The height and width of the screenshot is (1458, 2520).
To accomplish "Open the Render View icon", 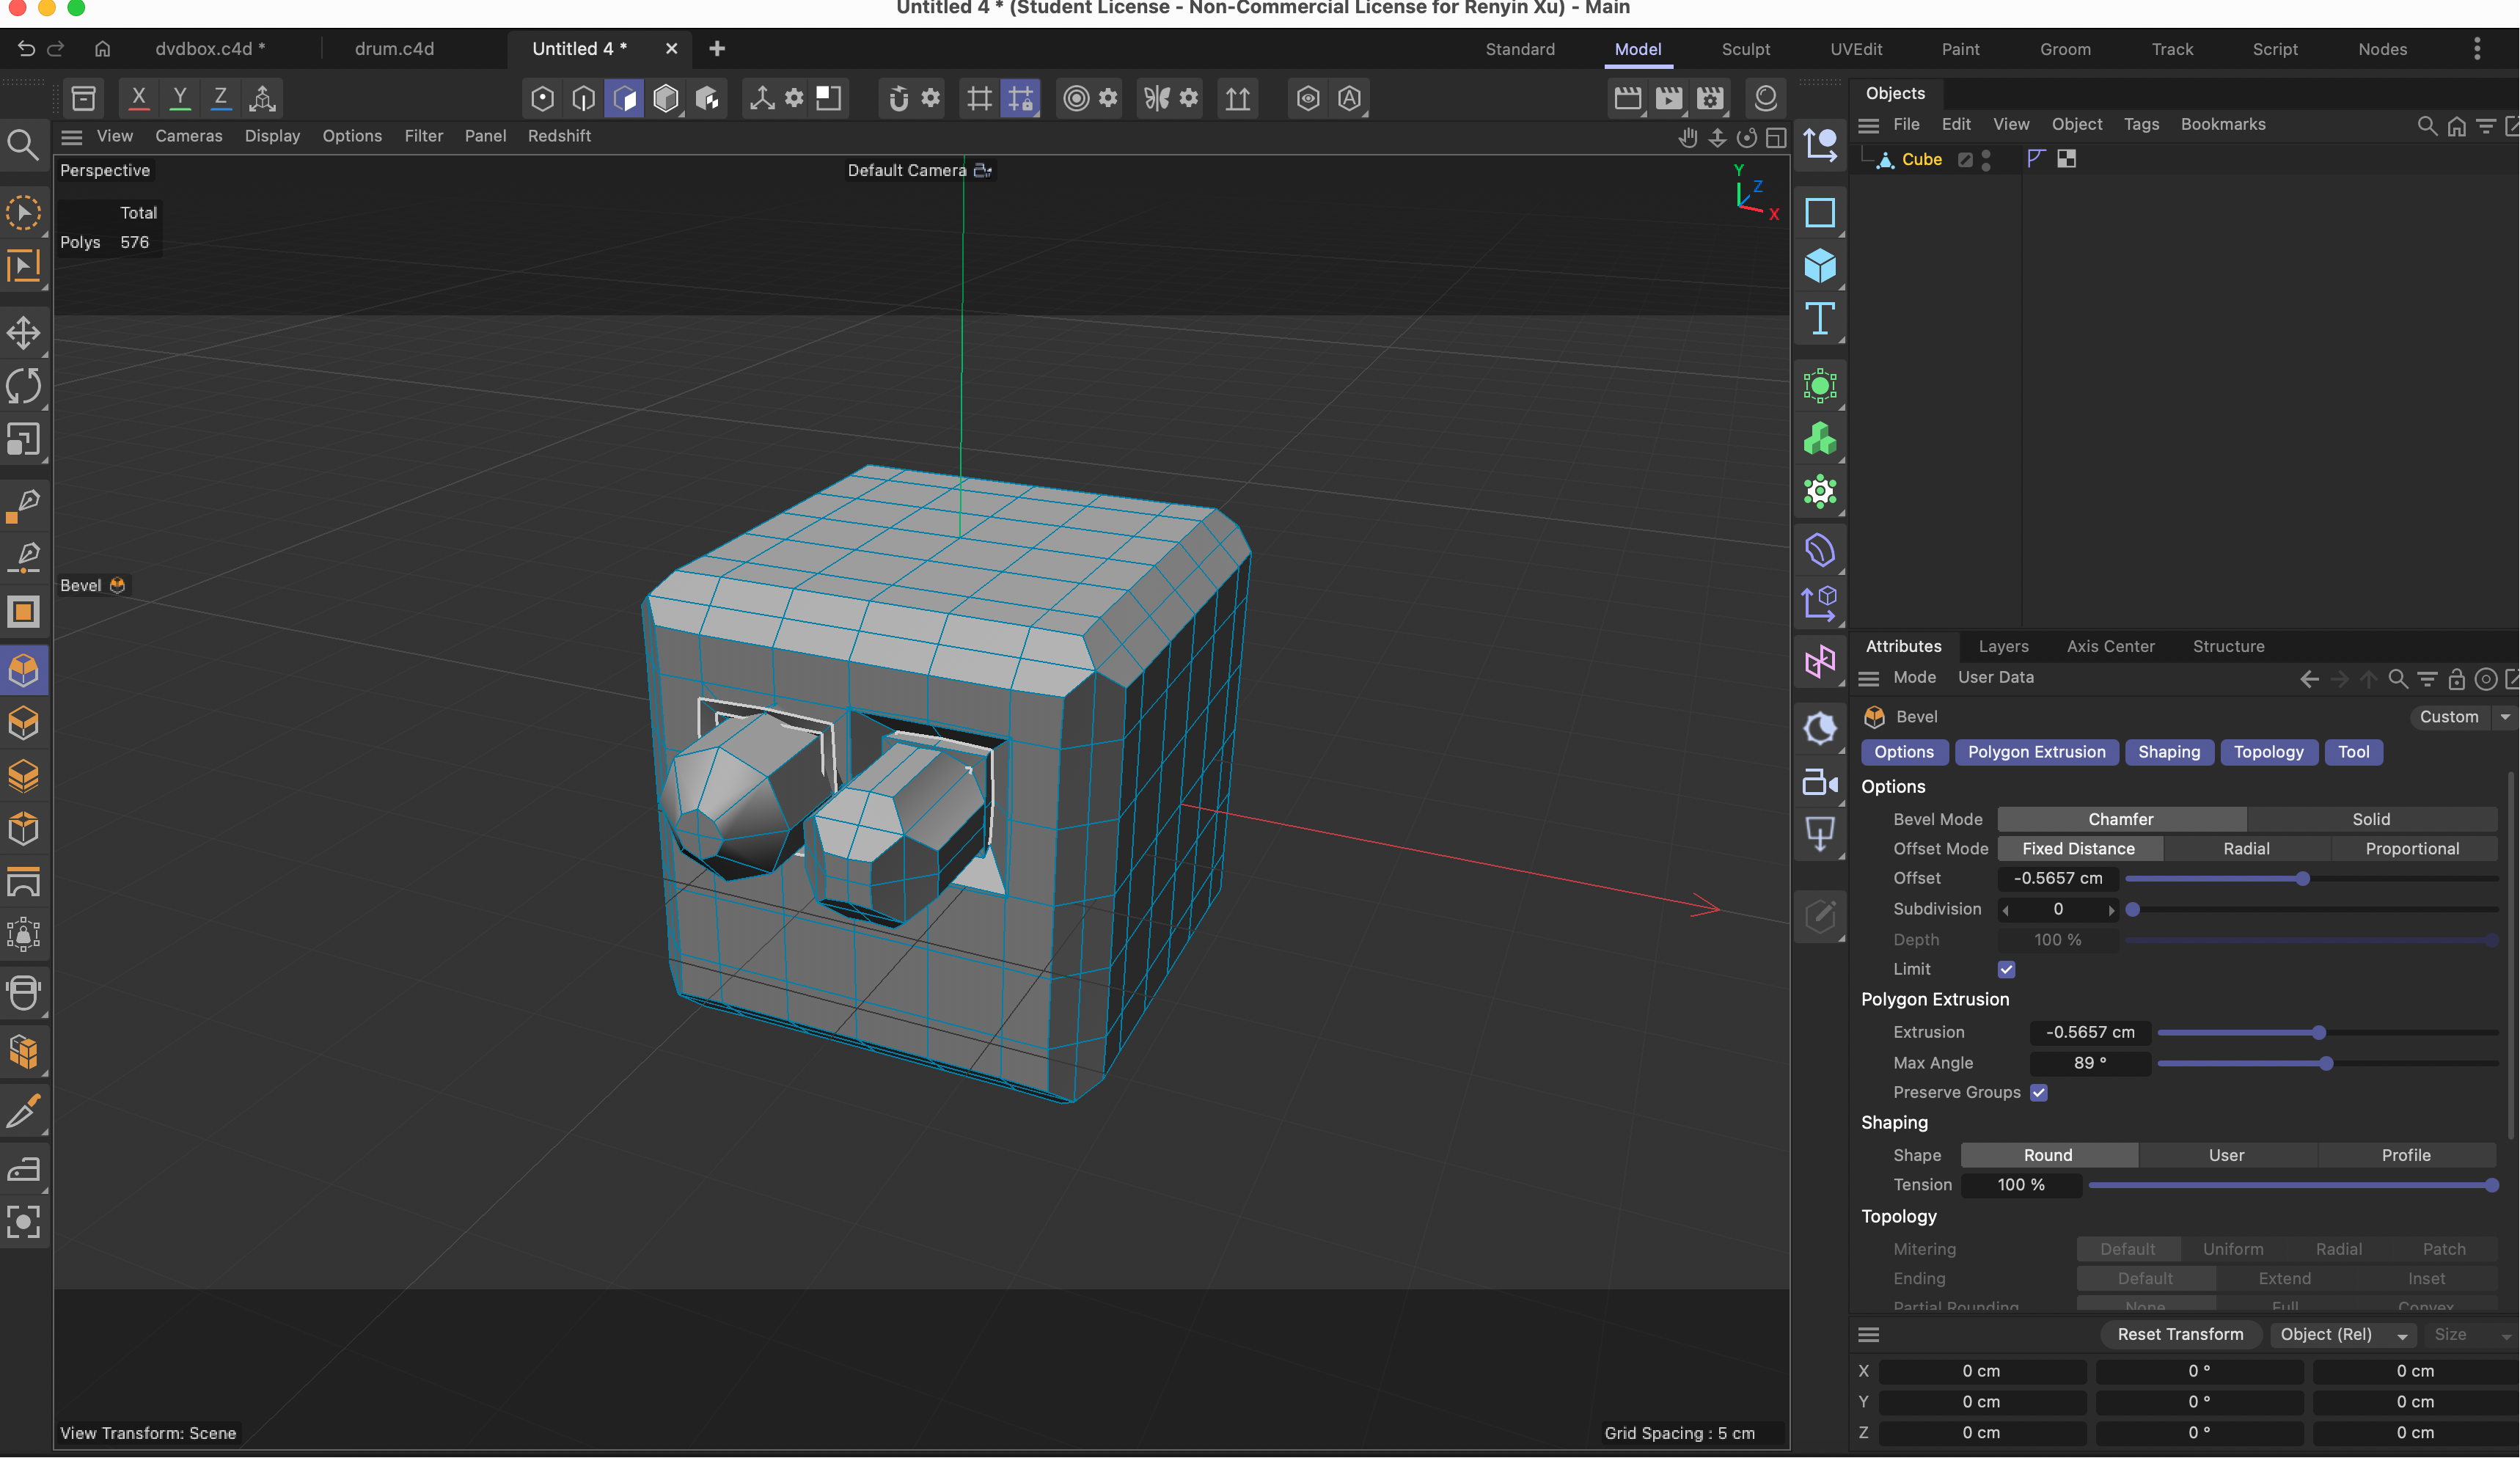I will coord(1628,98).
